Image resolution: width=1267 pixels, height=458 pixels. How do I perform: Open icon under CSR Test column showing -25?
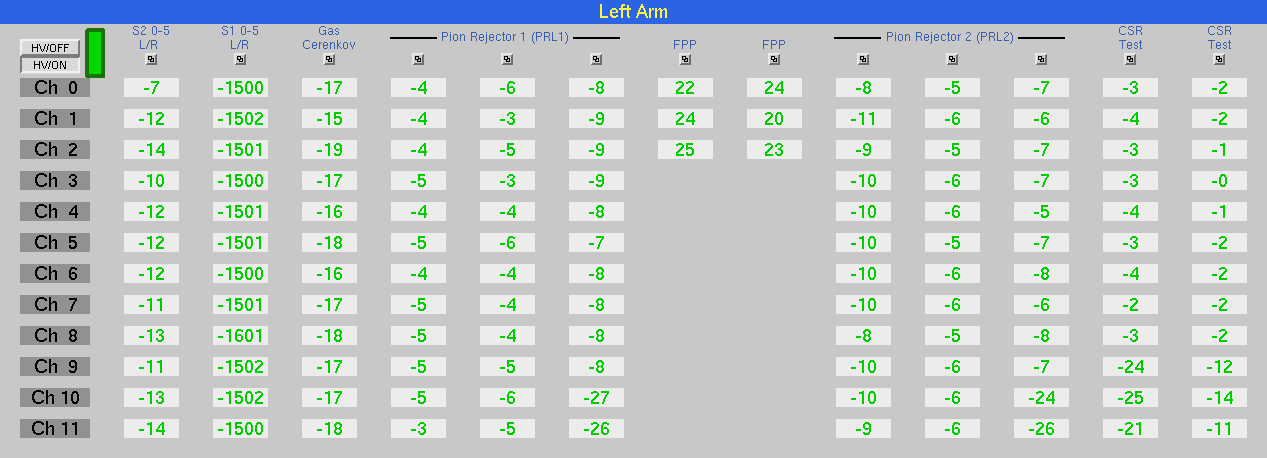[x=1130, y=59]
